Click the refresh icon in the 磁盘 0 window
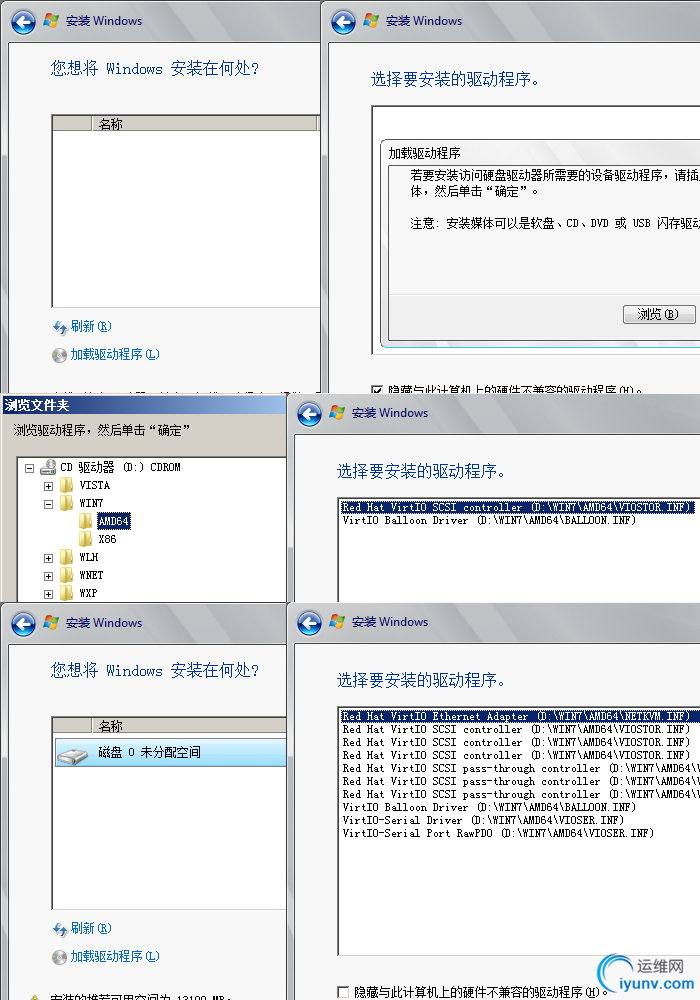 click(60, 929)
